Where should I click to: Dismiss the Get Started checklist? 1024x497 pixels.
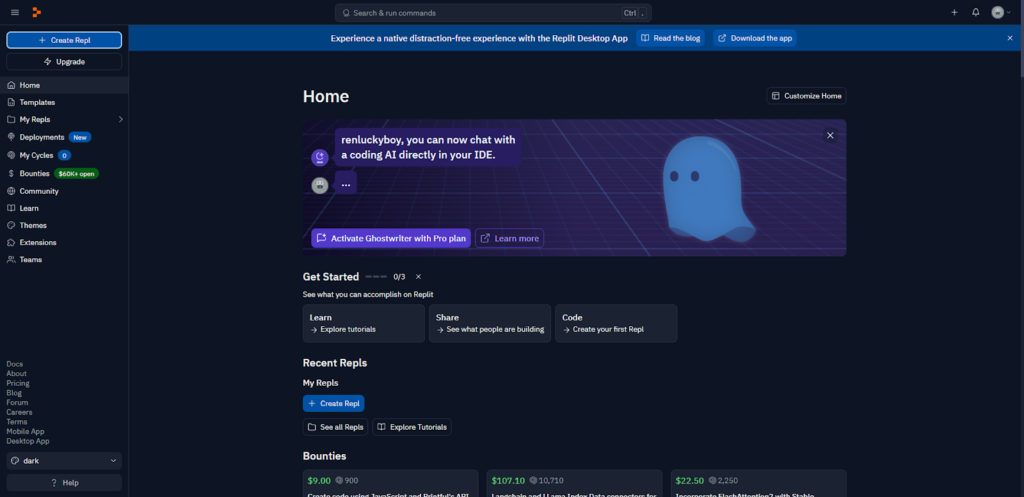pyautogui.click(x=418, y=277)
